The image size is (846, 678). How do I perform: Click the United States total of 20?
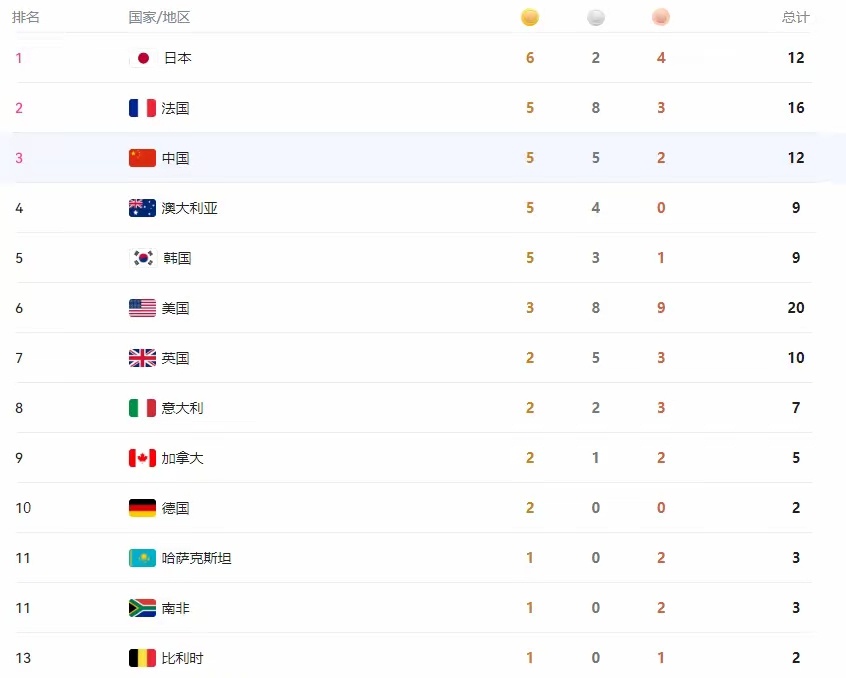click(796, 307)
